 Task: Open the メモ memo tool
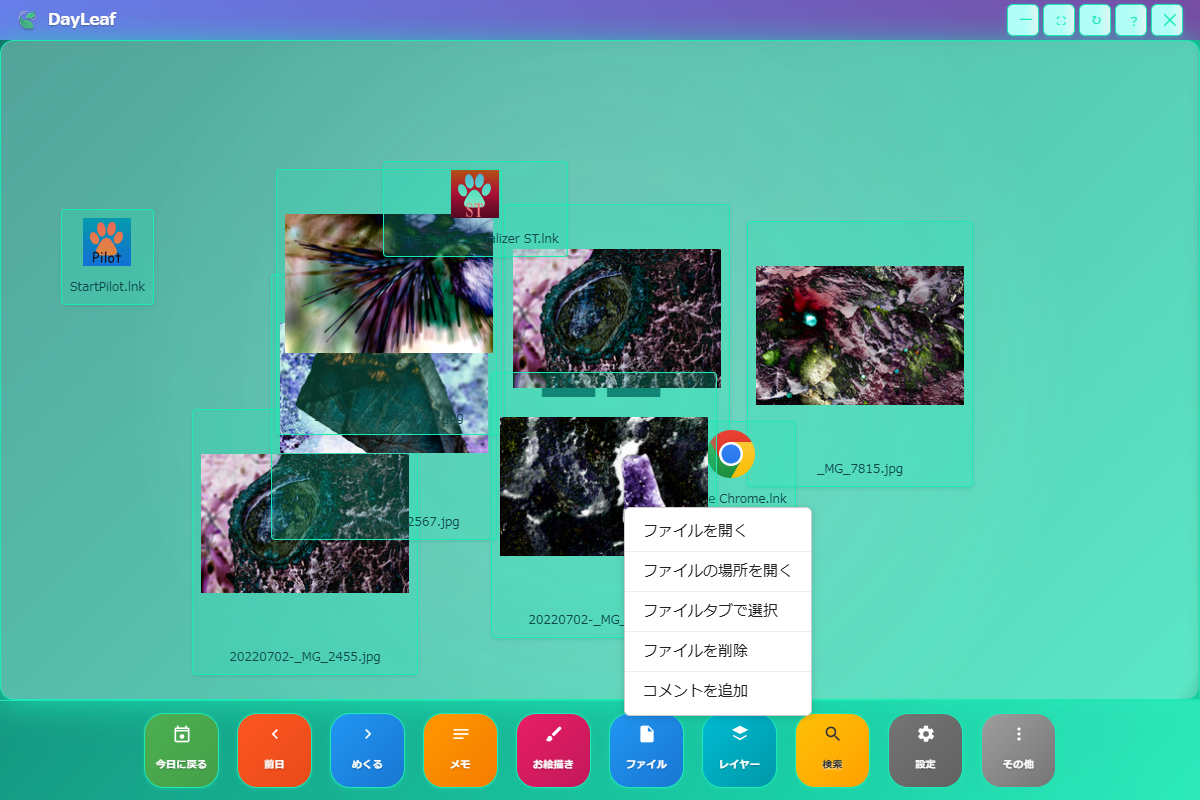pyautogui.click(x=460, y=750)
